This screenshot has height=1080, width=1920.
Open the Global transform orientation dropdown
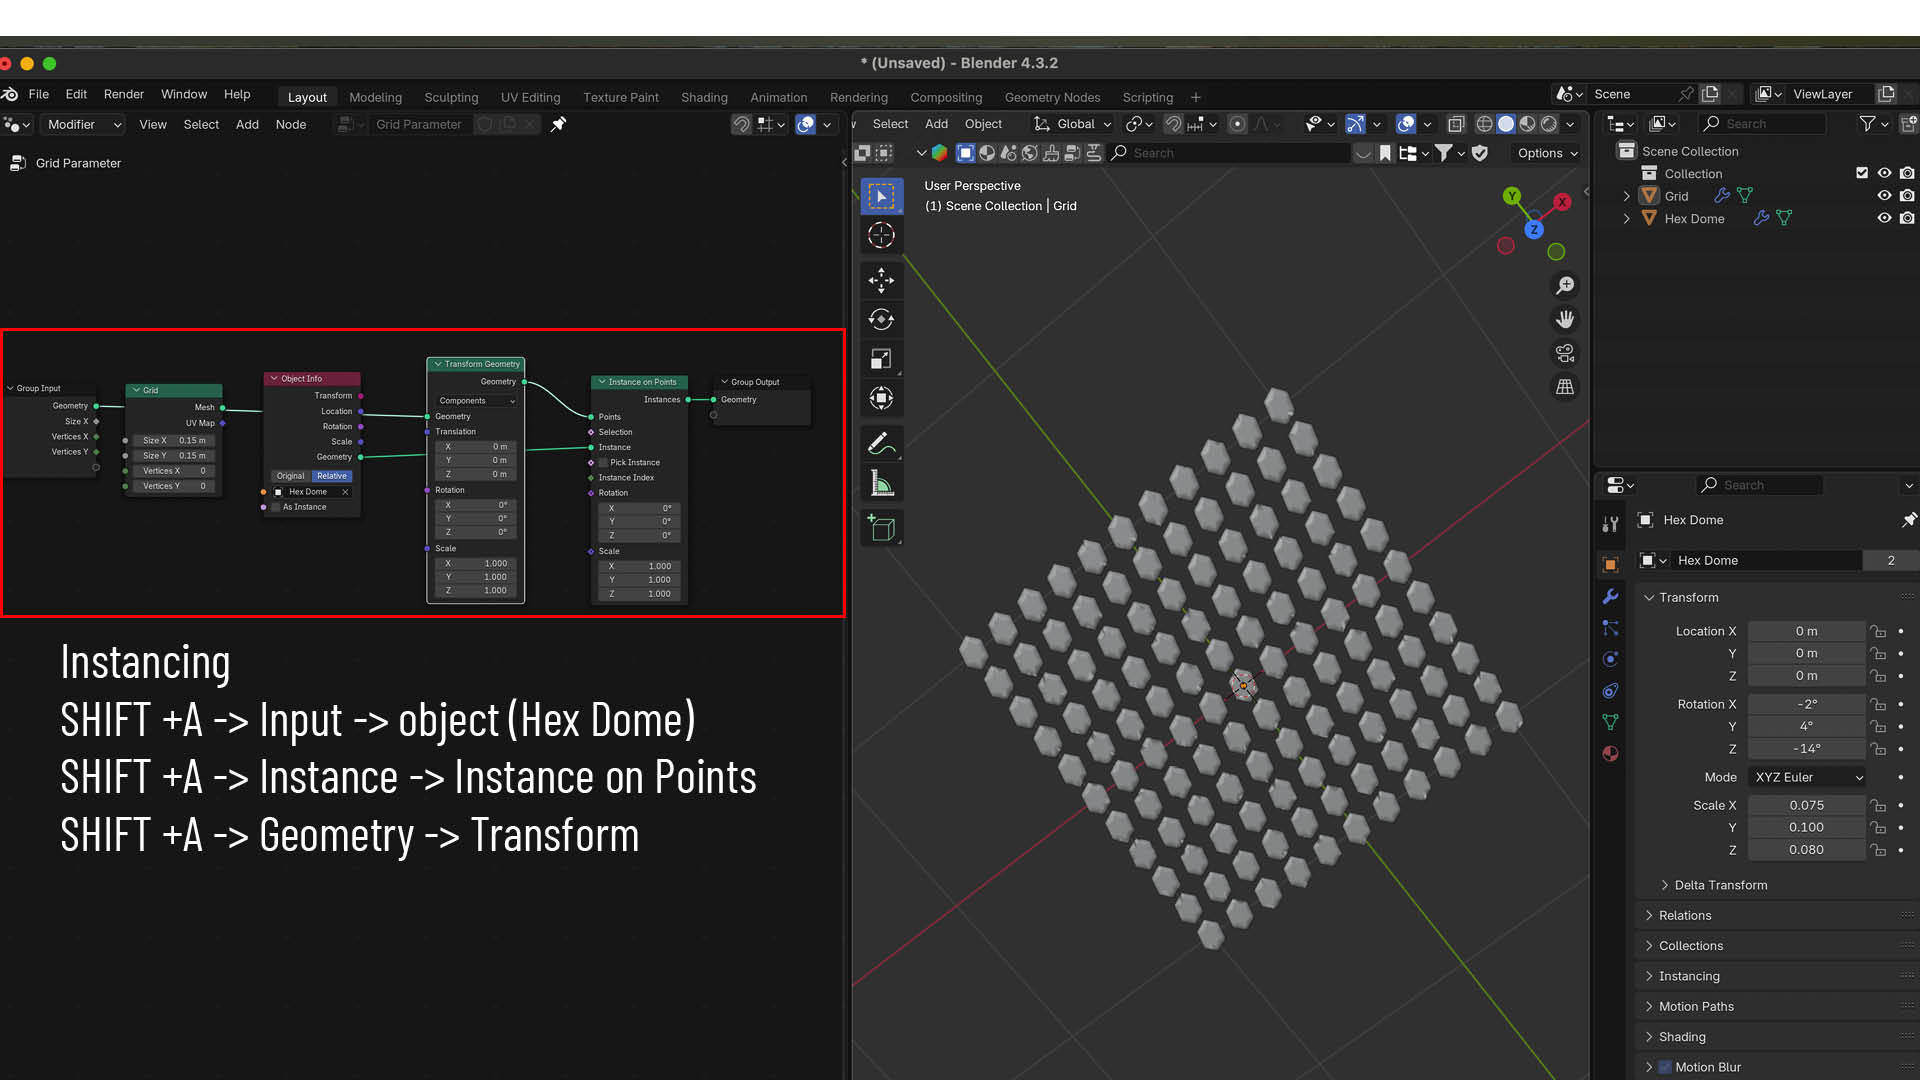pyautogui.click(x=1074, y=124)
